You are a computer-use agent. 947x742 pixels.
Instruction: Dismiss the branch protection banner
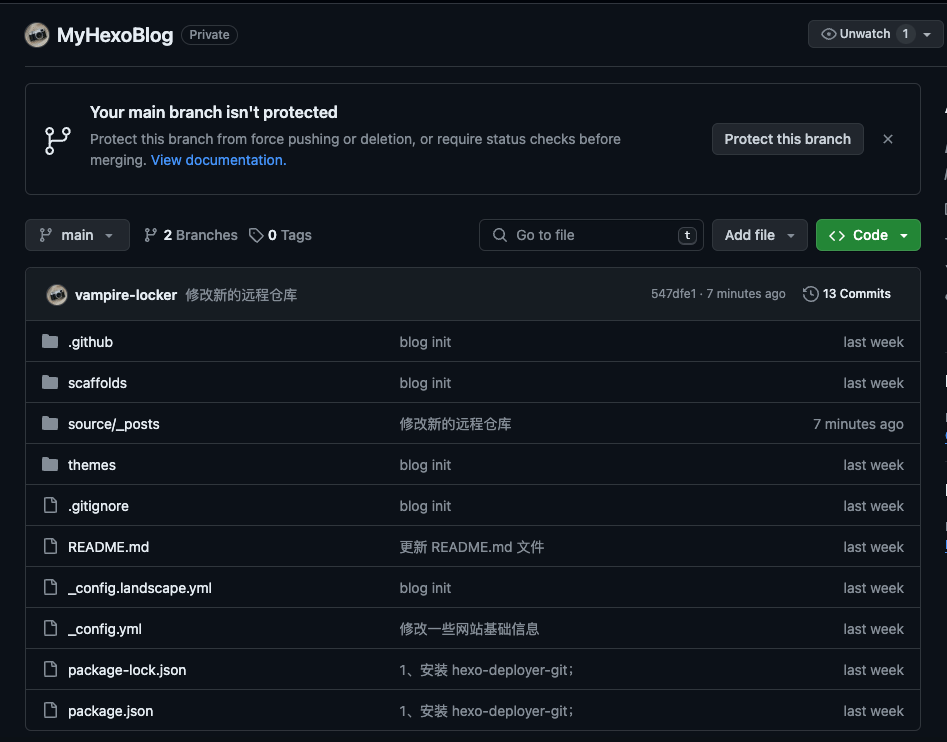(888, 139)
